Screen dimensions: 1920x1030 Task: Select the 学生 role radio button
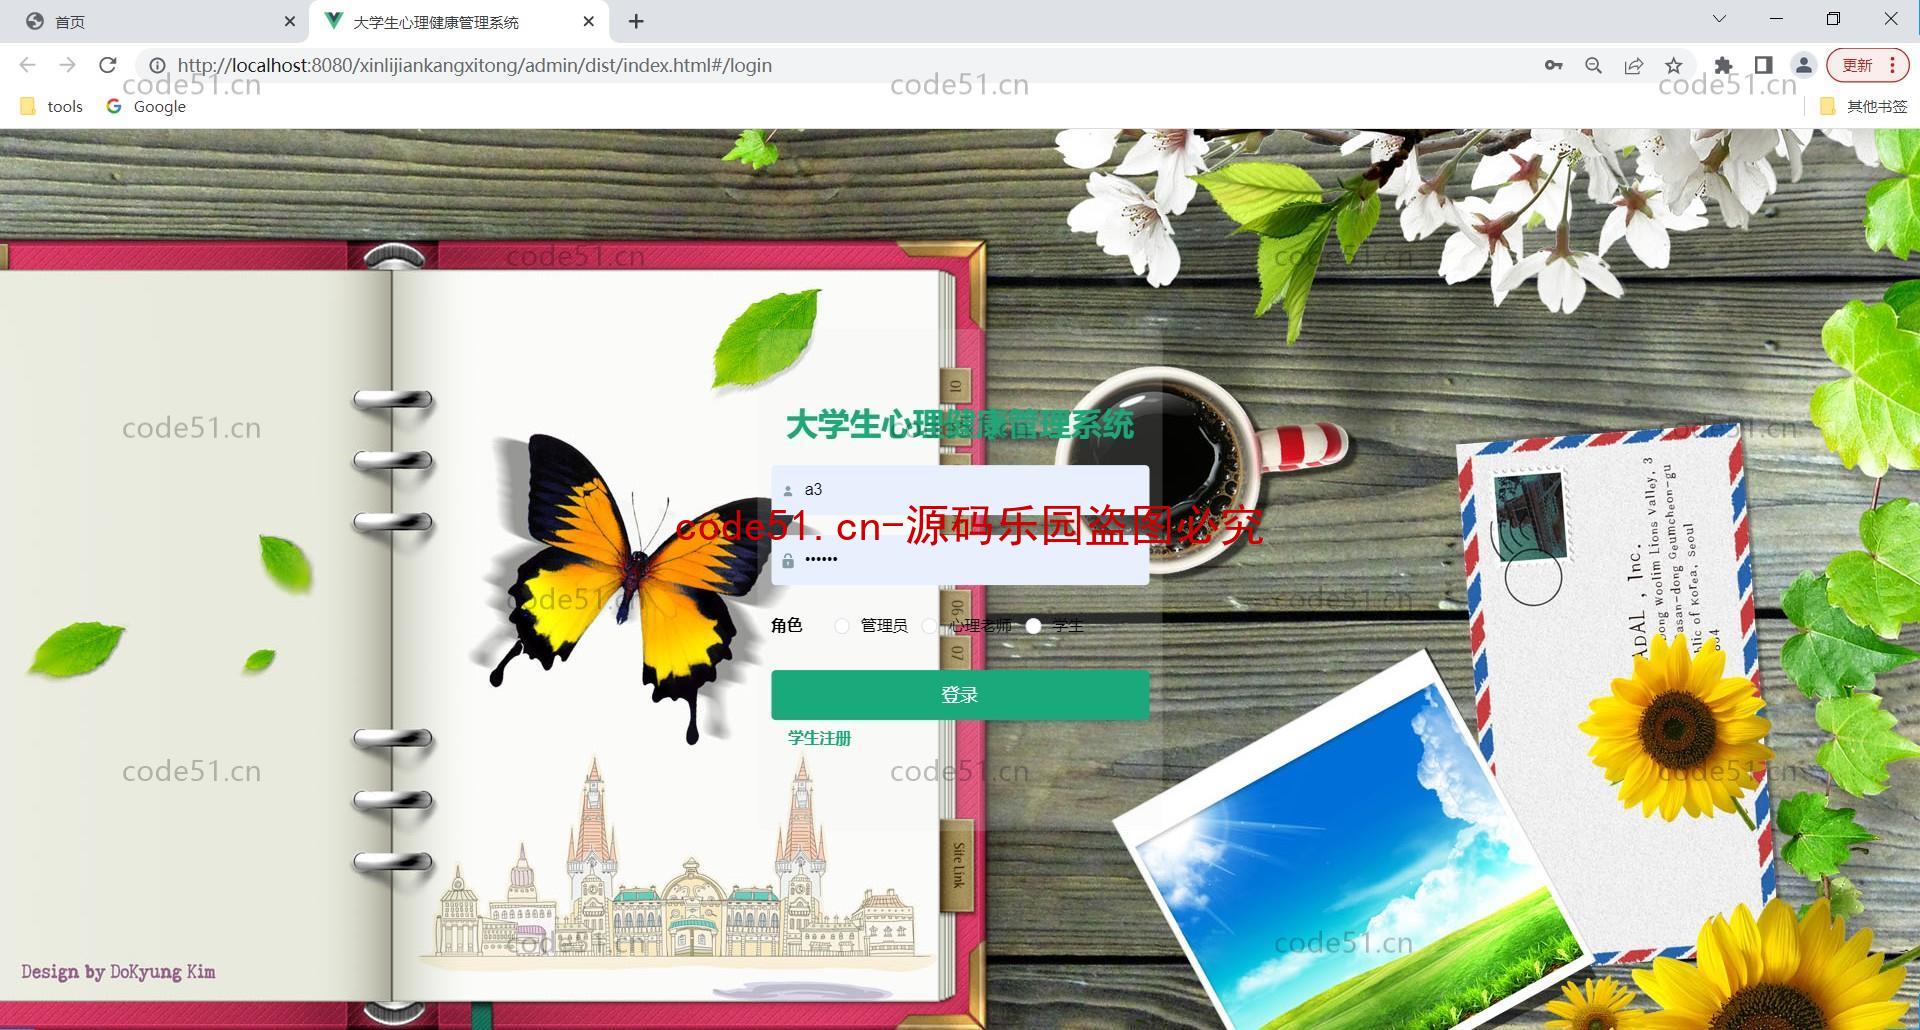[x=1033, y=626]
